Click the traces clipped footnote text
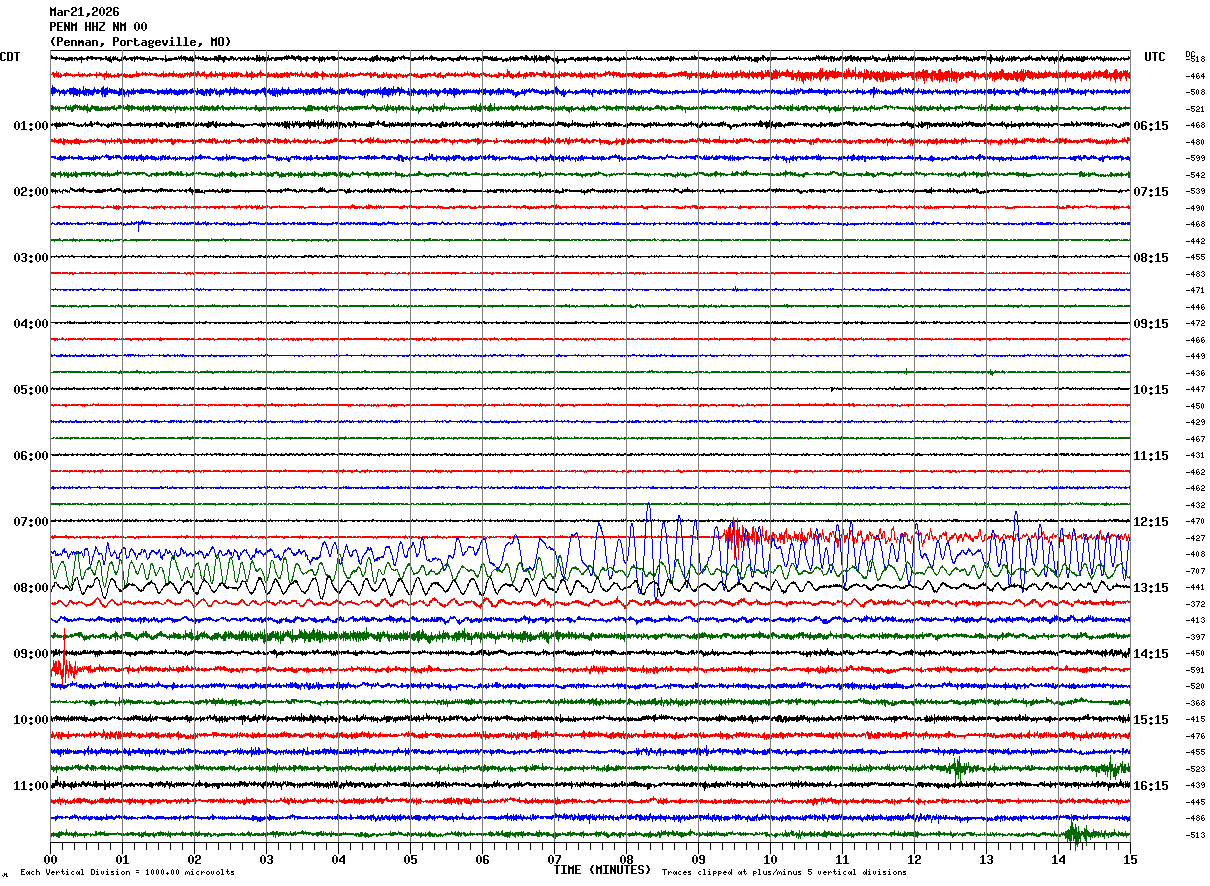1210x886 pixels. coord(784,873)
